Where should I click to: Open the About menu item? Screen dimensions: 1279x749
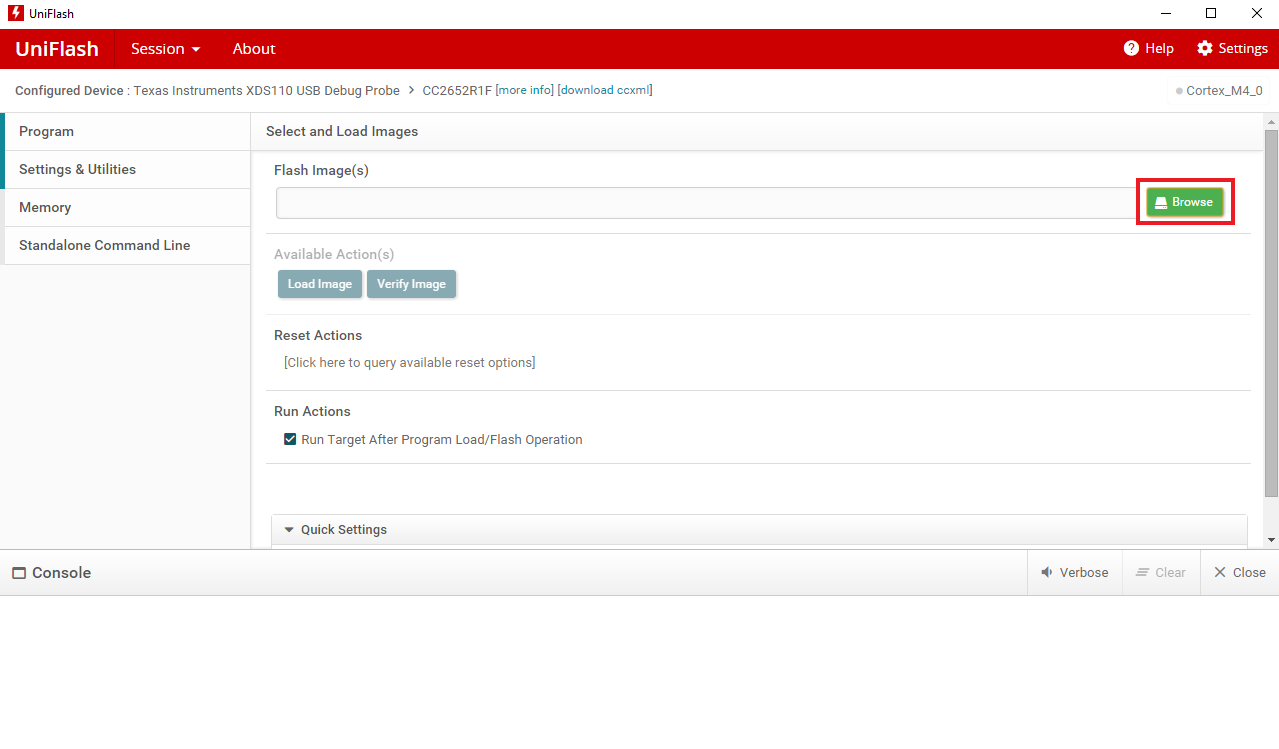tap(254, 49)
